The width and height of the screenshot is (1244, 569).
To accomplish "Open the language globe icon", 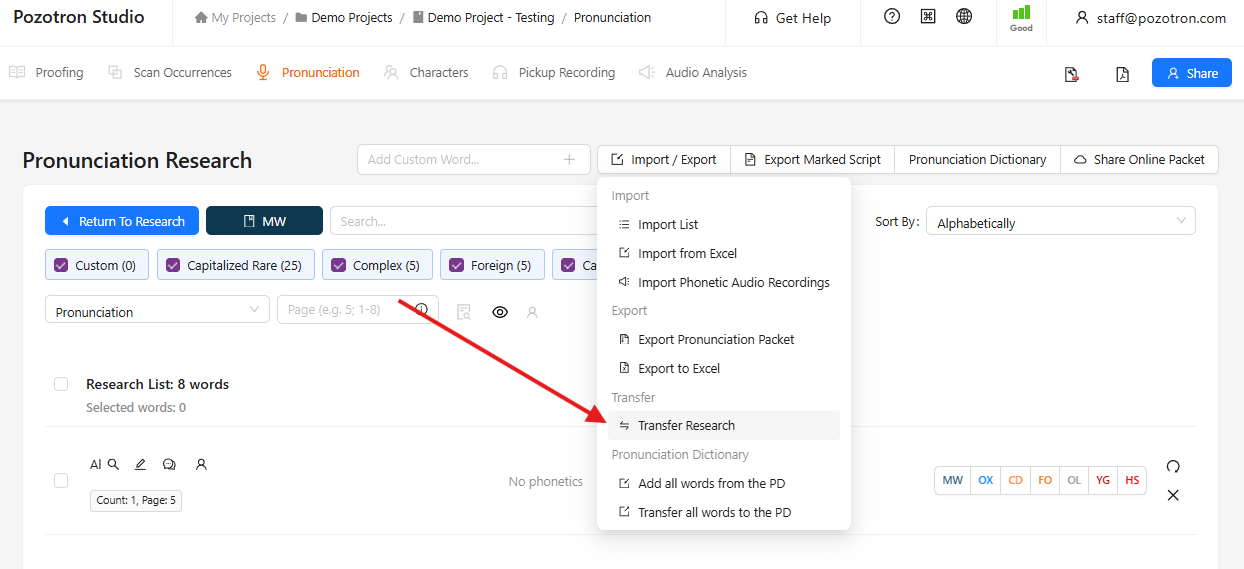I will (964, 17).
